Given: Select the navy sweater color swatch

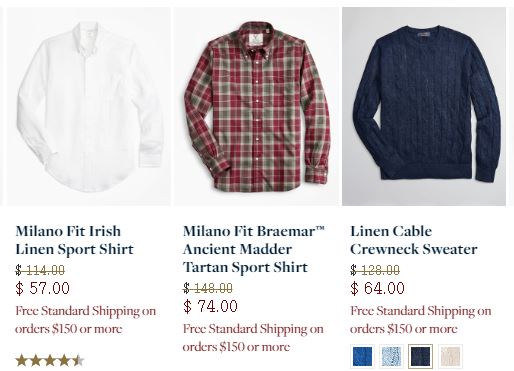Looking at the screenshot, I should point(420,356).
